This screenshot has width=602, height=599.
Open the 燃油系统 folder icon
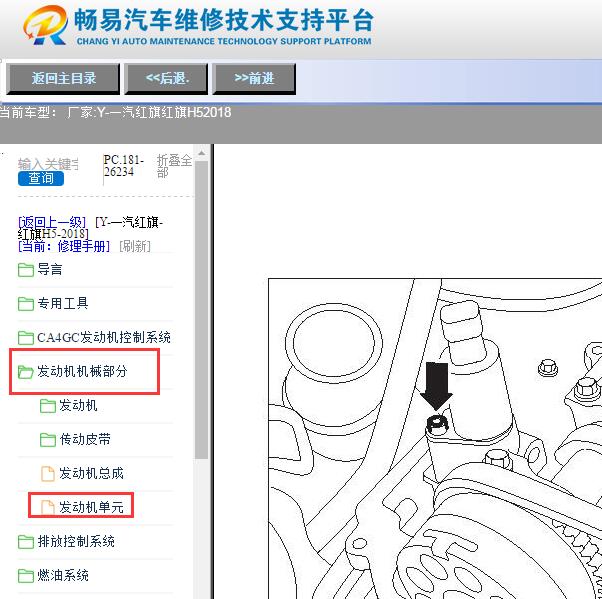pos(26,575)
